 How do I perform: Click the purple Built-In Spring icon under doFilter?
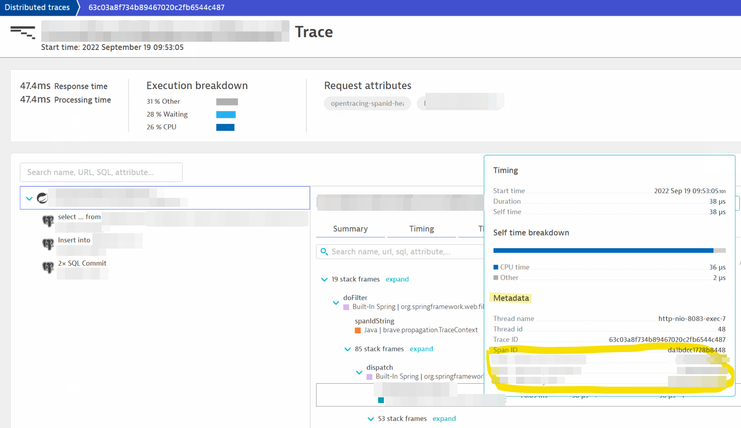click(x=347, y=307)
